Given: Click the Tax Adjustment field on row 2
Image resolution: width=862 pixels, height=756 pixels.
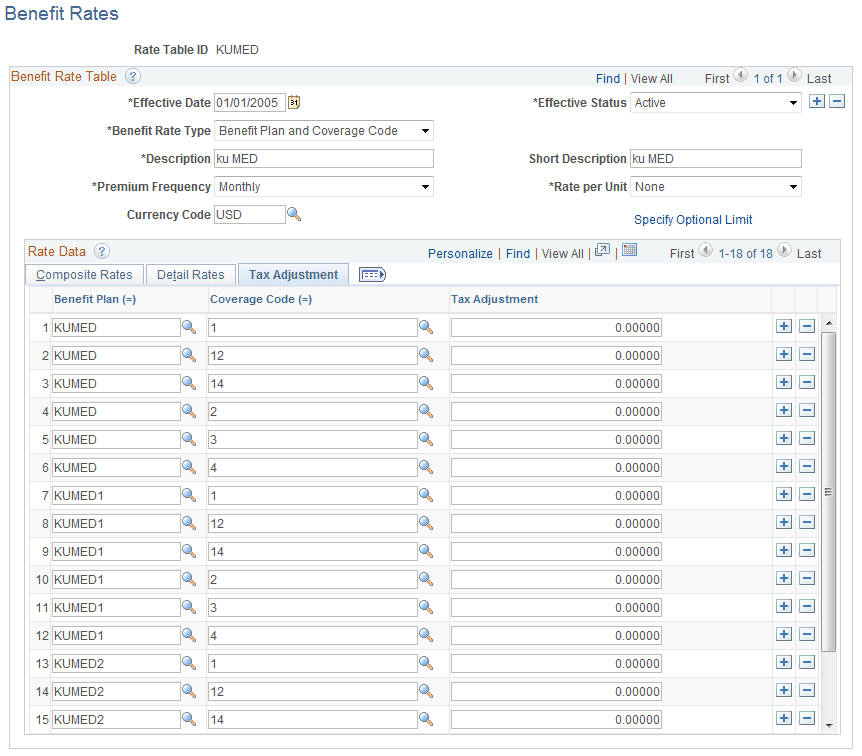Looking at the screenshot, I should pos(557,355).
